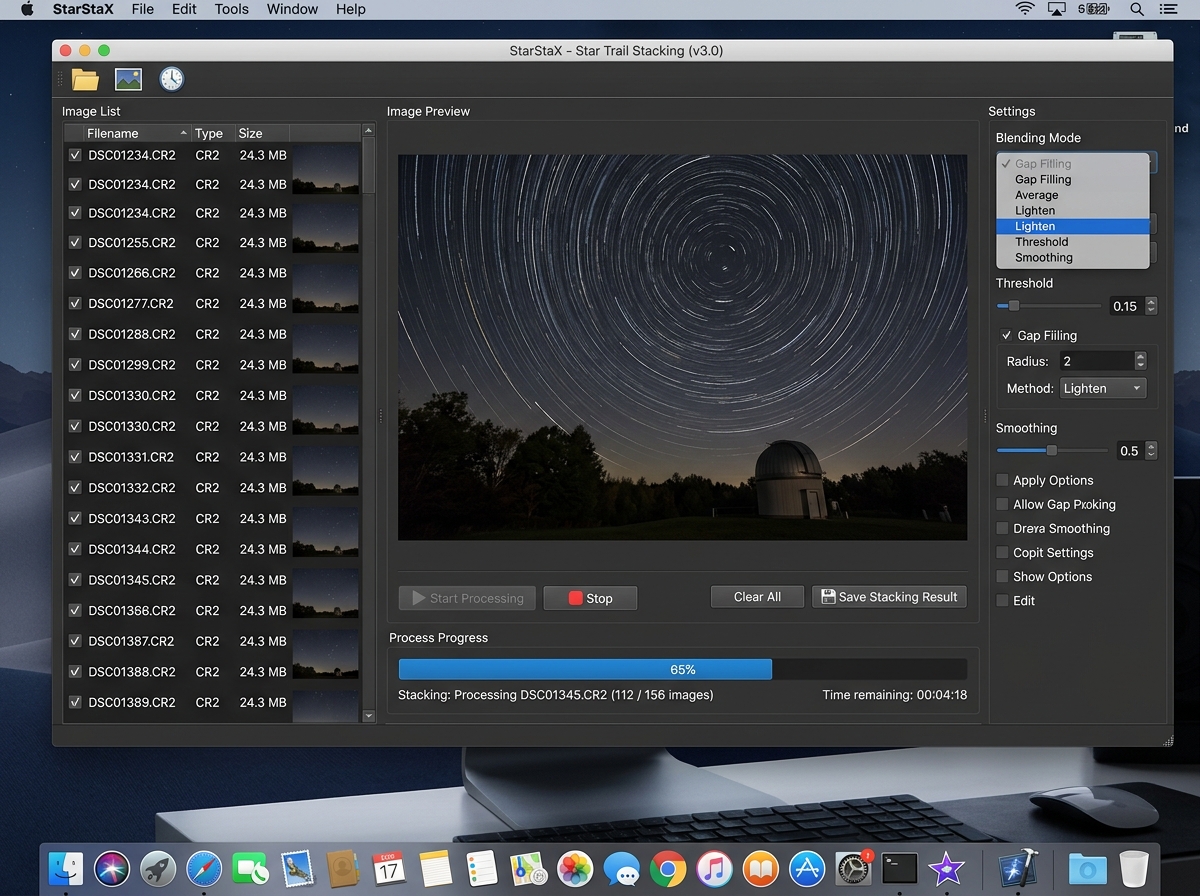Open Notes from the dock

pyautogui.click(x=436, y=867)
